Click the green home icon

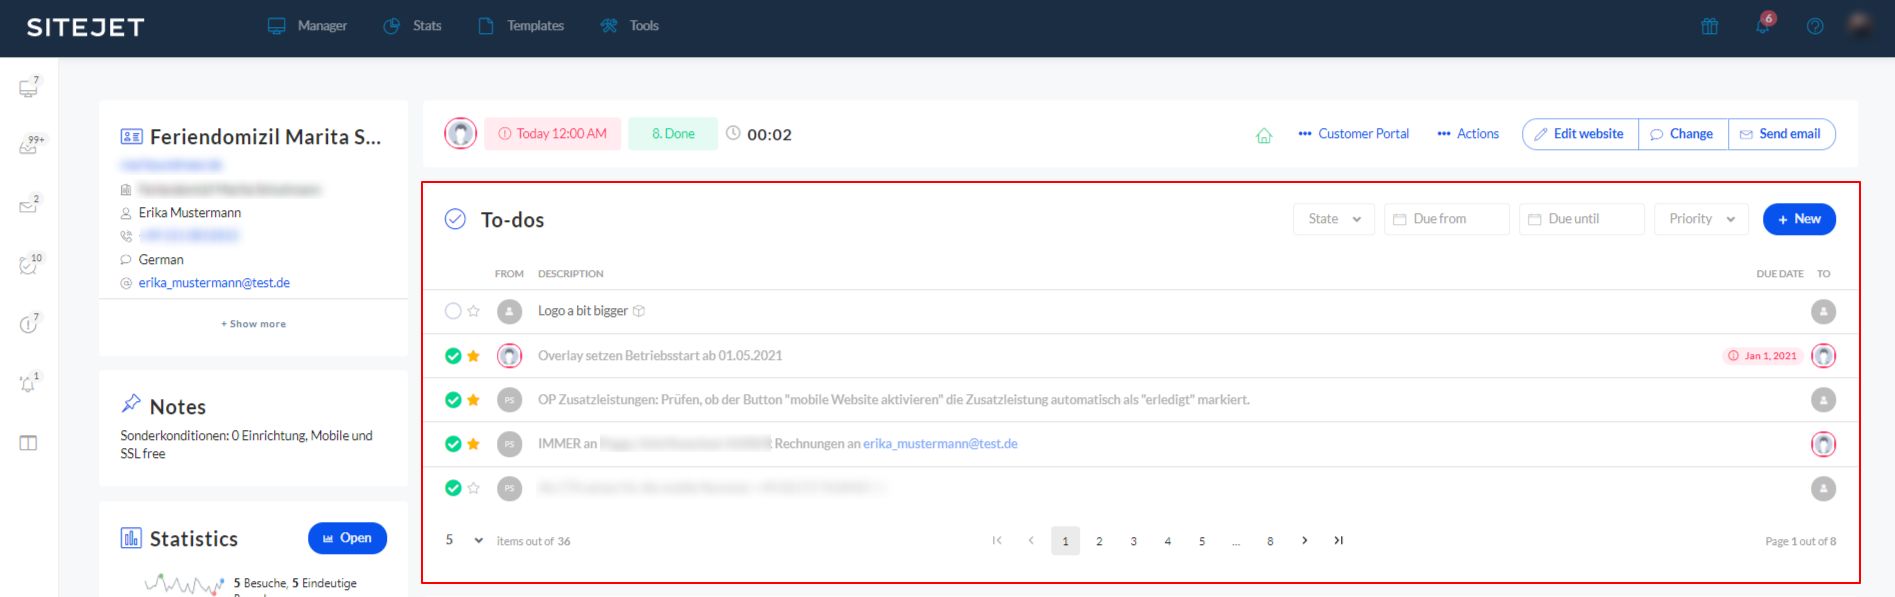pyautogui.click(x=1264, y=135)
